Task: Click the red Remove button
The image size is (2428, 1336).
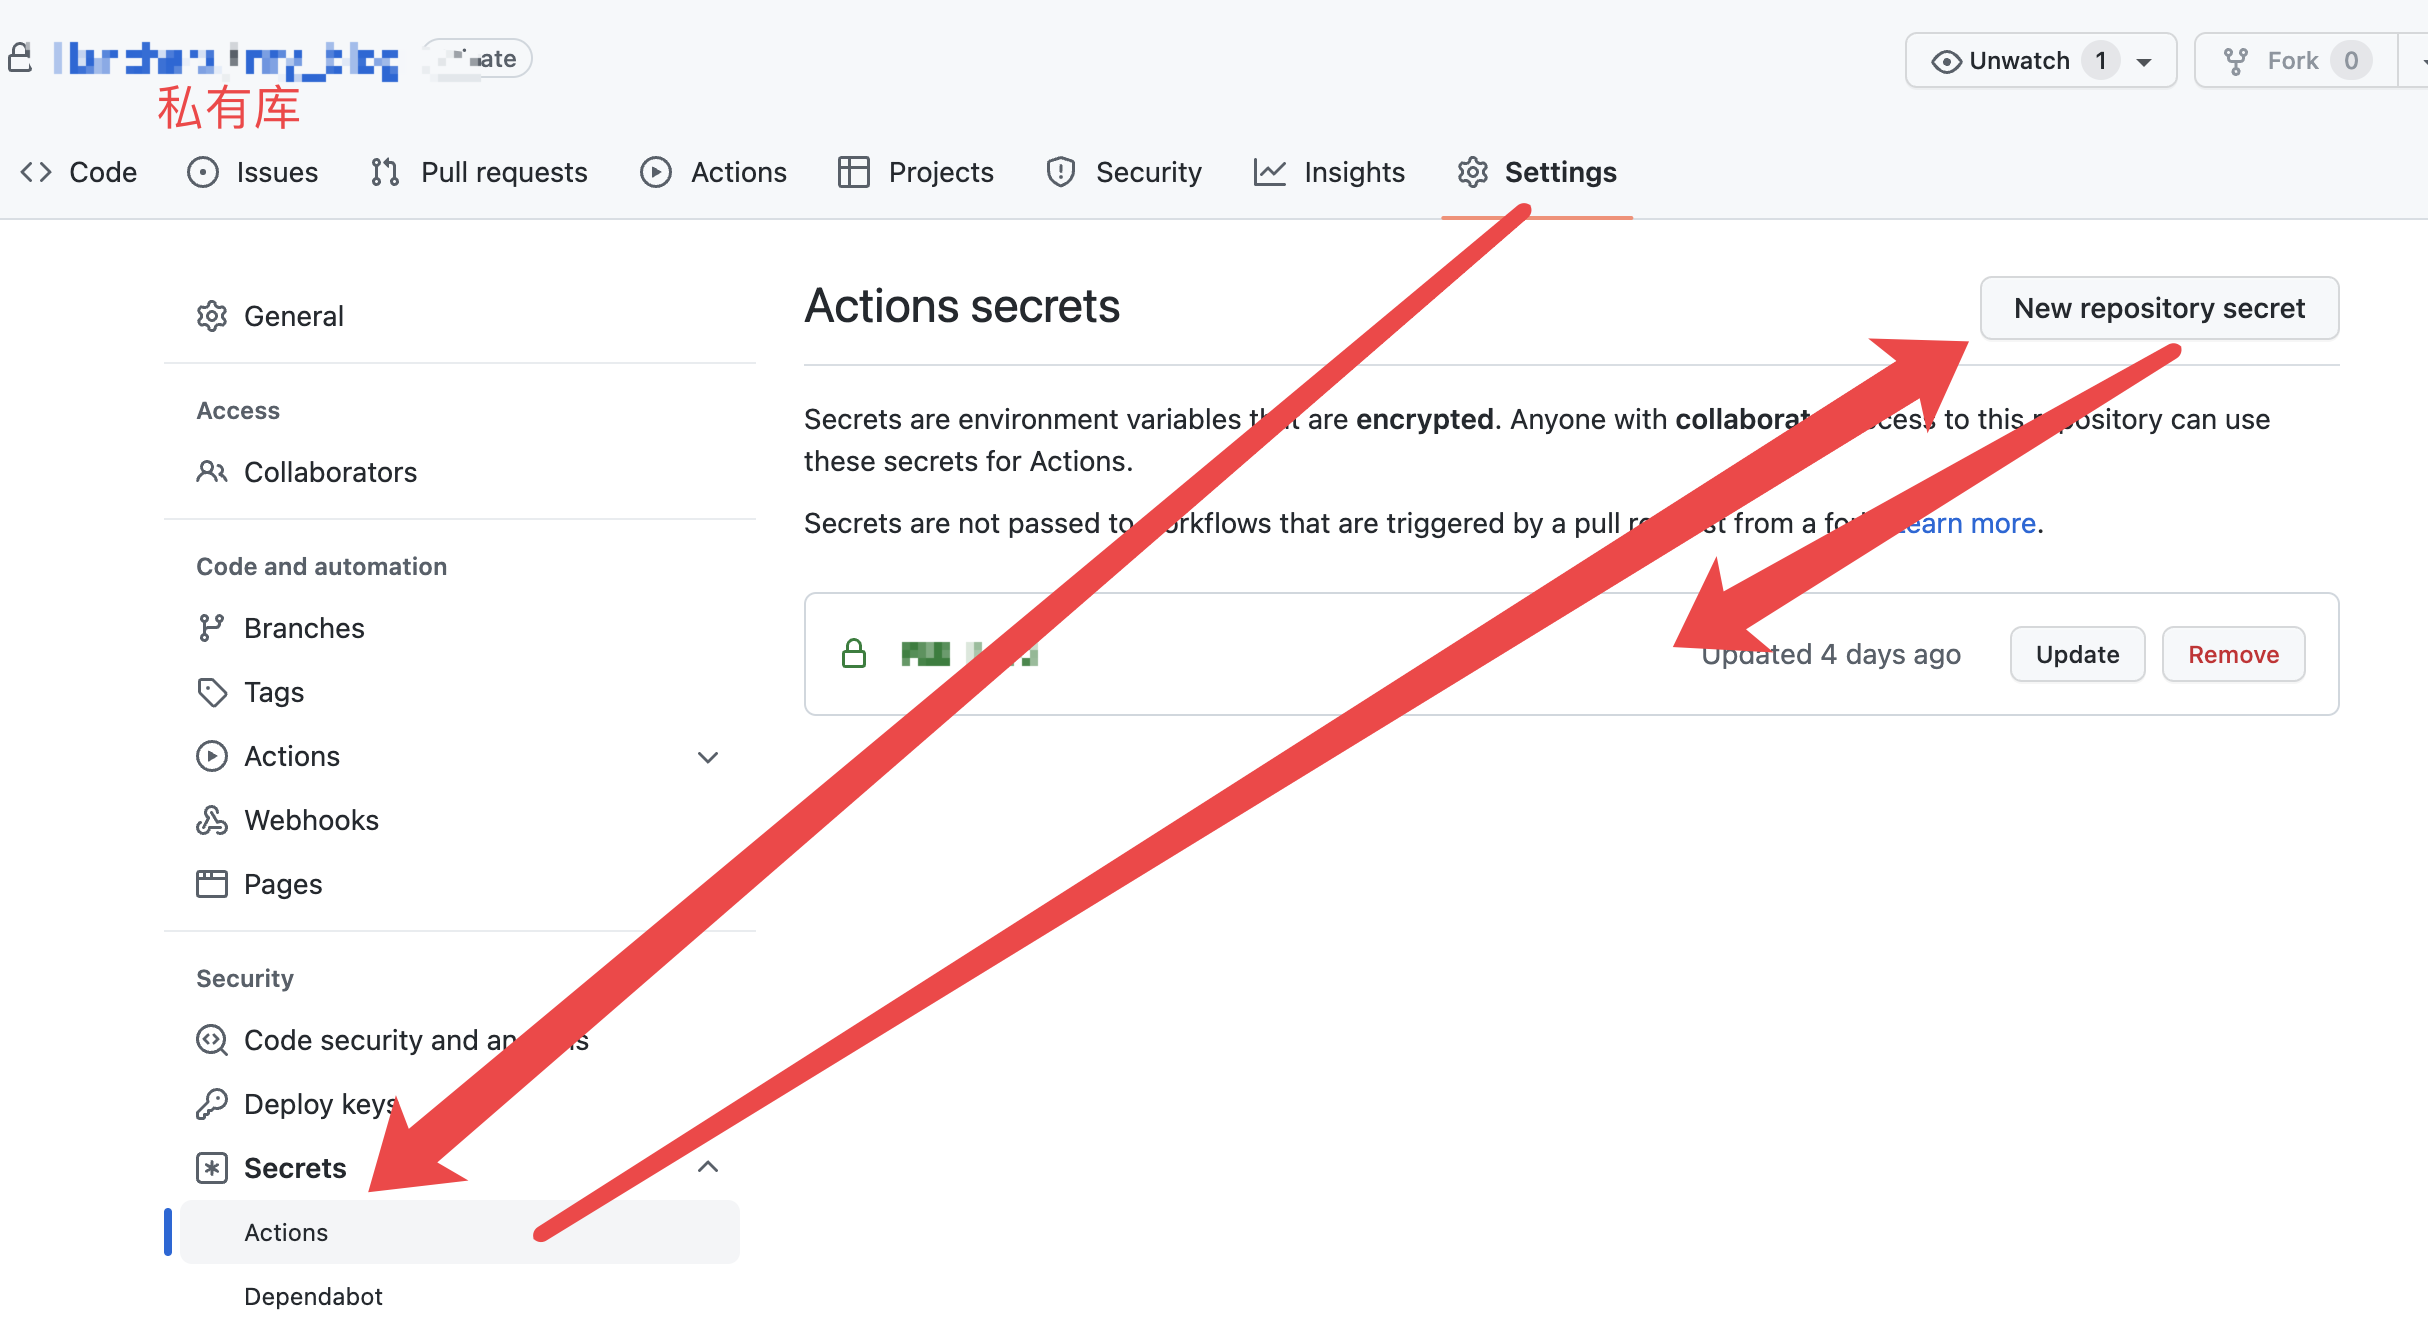Action: click(2233, 654)
